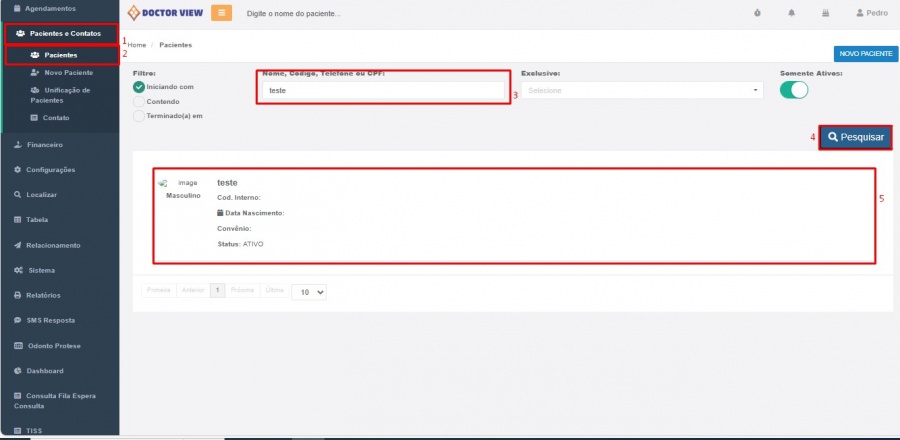
Task: Click the Pesquisar button
Action: [855, 137]
